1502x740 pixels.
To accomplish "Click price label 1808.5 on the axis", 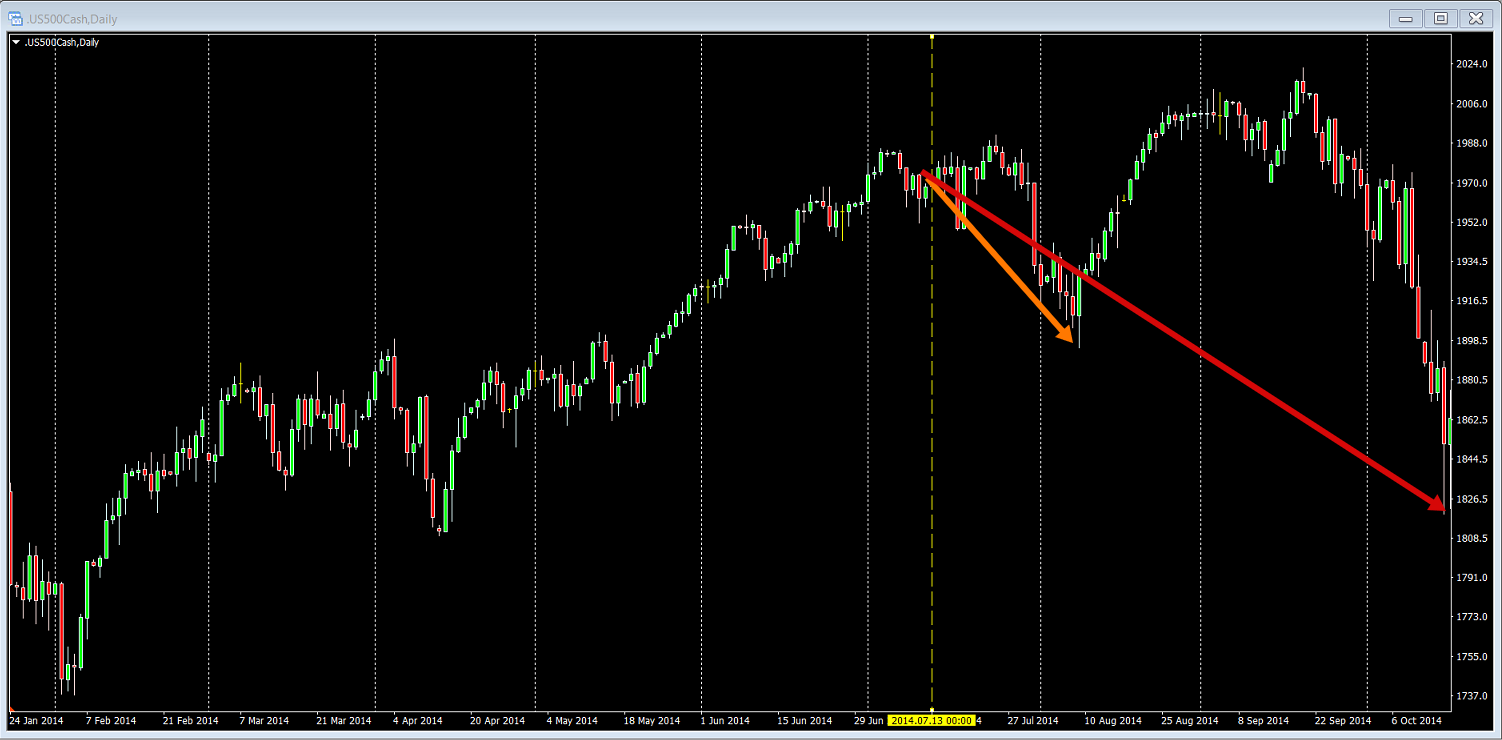I will click(x=1470, y=538).
